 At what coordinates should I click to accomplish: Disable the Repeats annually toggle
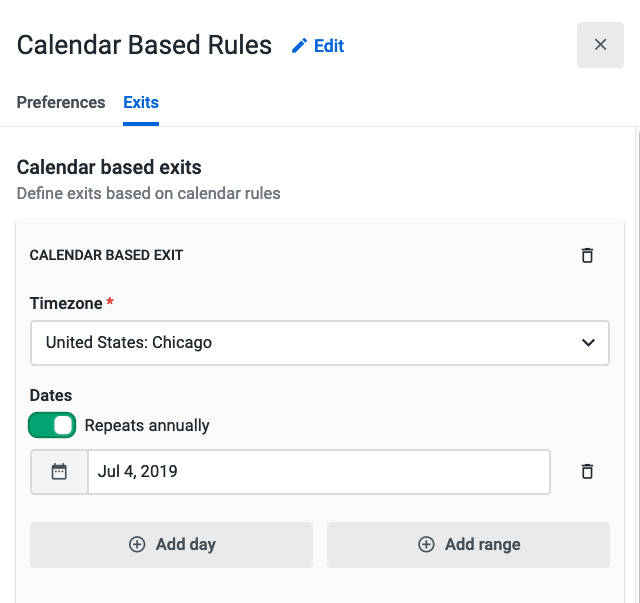click(53, 425)
